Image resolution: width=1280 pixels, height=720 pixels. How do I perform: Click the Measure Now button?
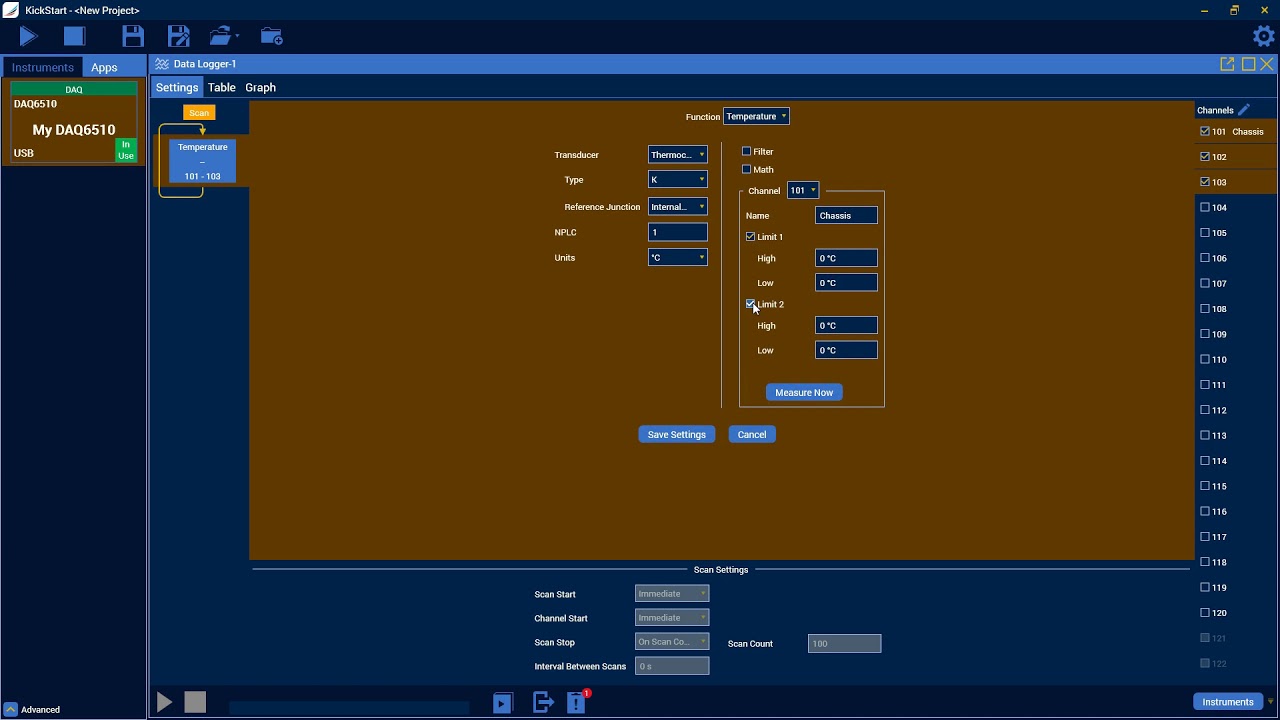pos(804,392)
